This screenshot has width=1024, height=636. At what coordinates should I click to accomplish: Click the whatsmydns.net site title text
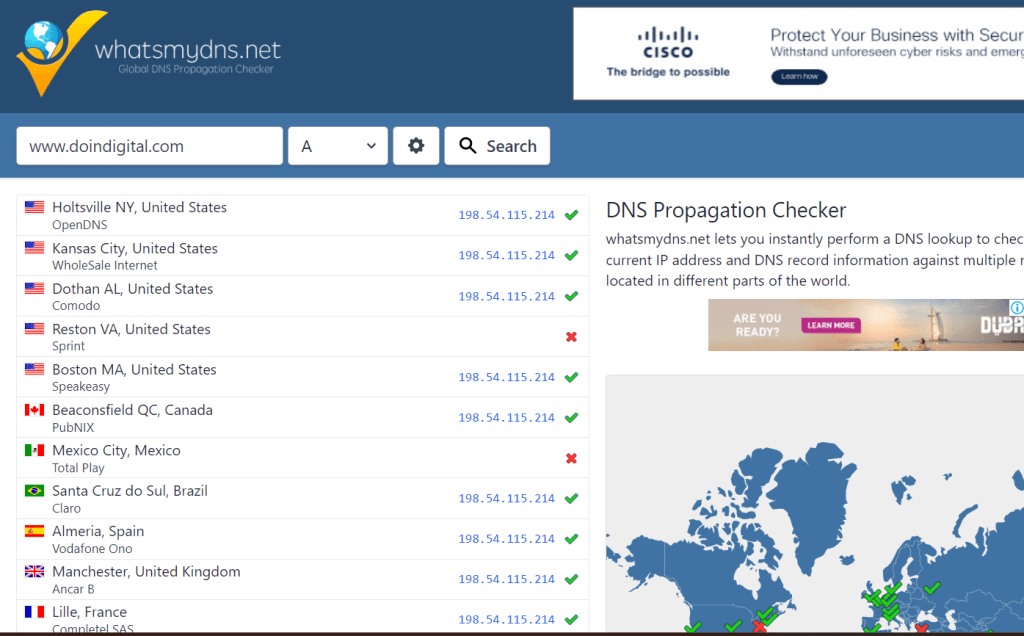click(x=187, y=50)
